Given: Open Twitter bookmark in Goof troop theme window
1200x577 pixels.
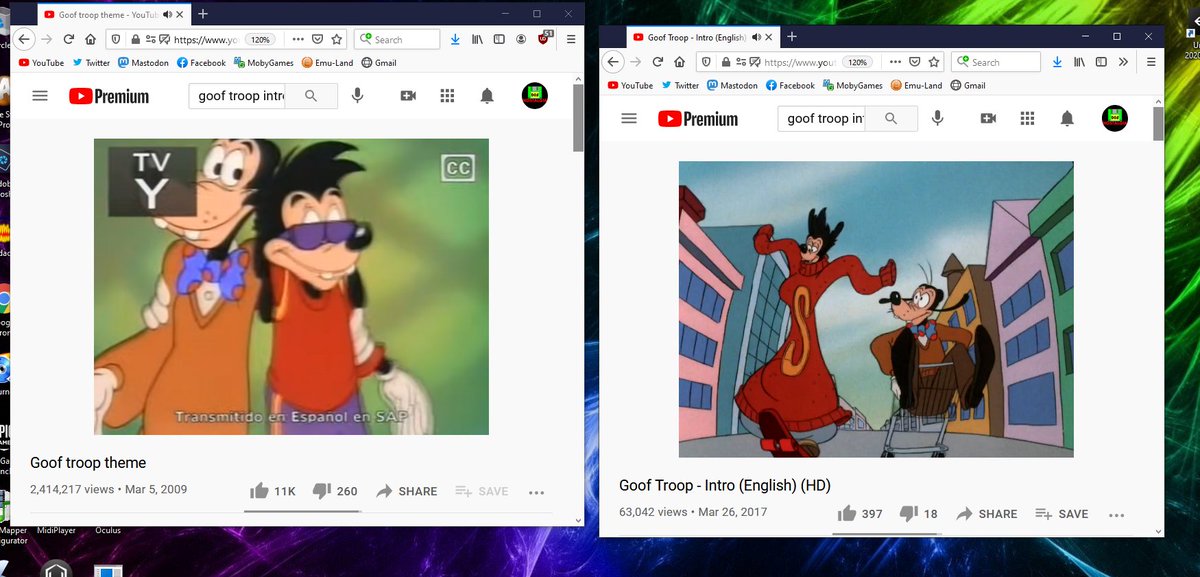Looking at the screenshot, I should click(x=91, y=62).
